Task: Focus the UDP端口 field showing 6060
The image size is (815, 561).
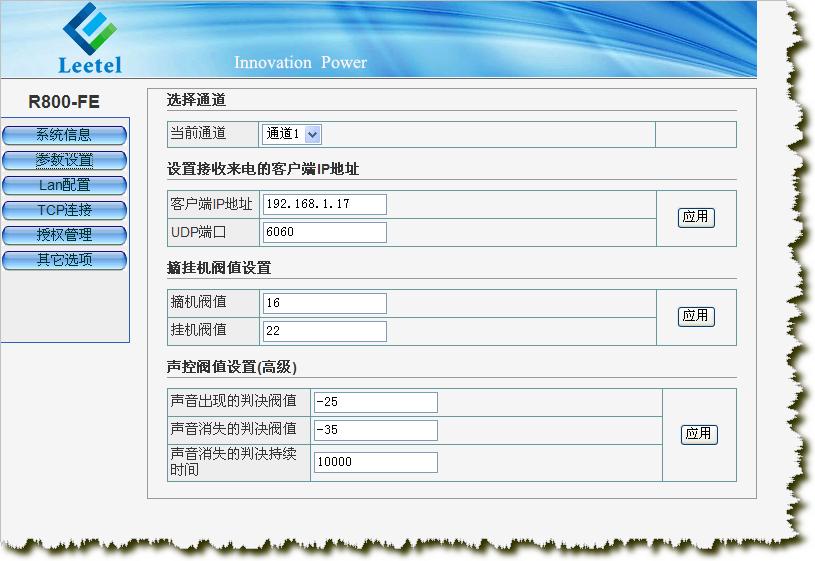Action: 324,232
